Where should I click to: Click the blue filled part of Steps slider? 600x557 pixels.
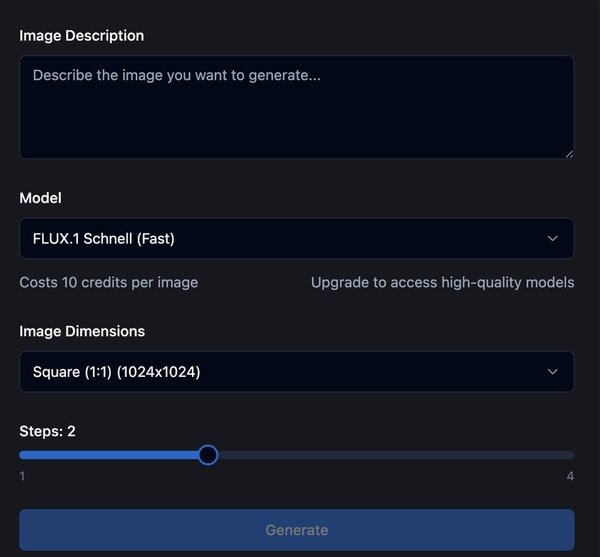pos(110,455)
